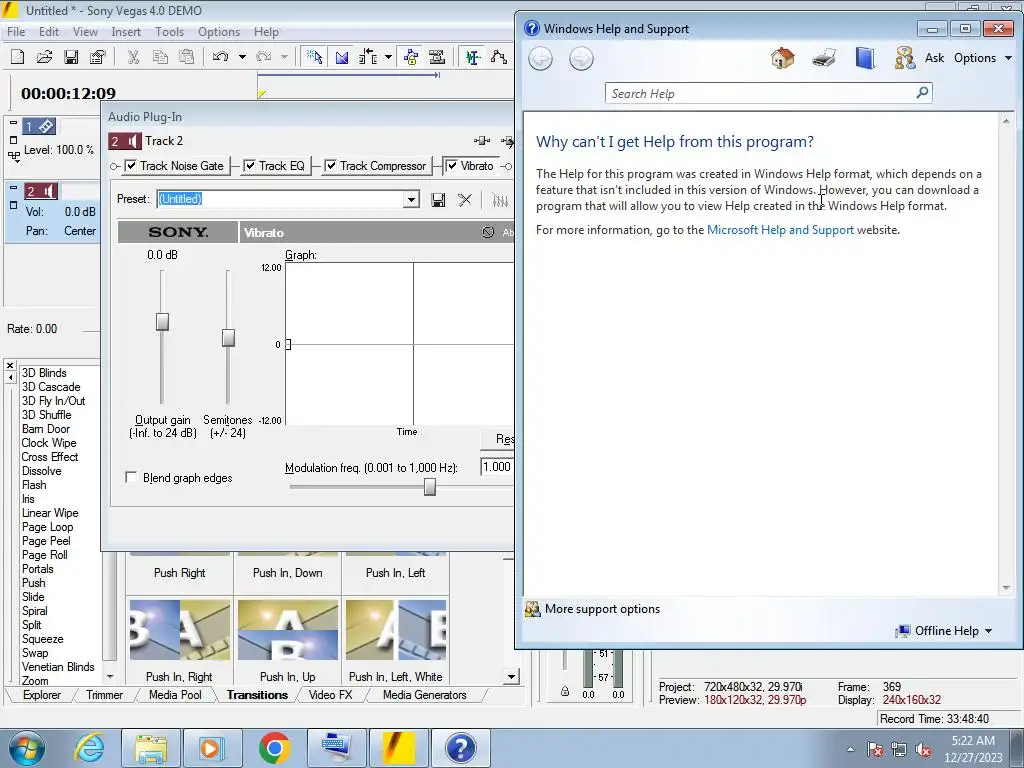Open the Windows Start menu
The height and width of the screenshot is (768, 1024).
click(27, 748)
